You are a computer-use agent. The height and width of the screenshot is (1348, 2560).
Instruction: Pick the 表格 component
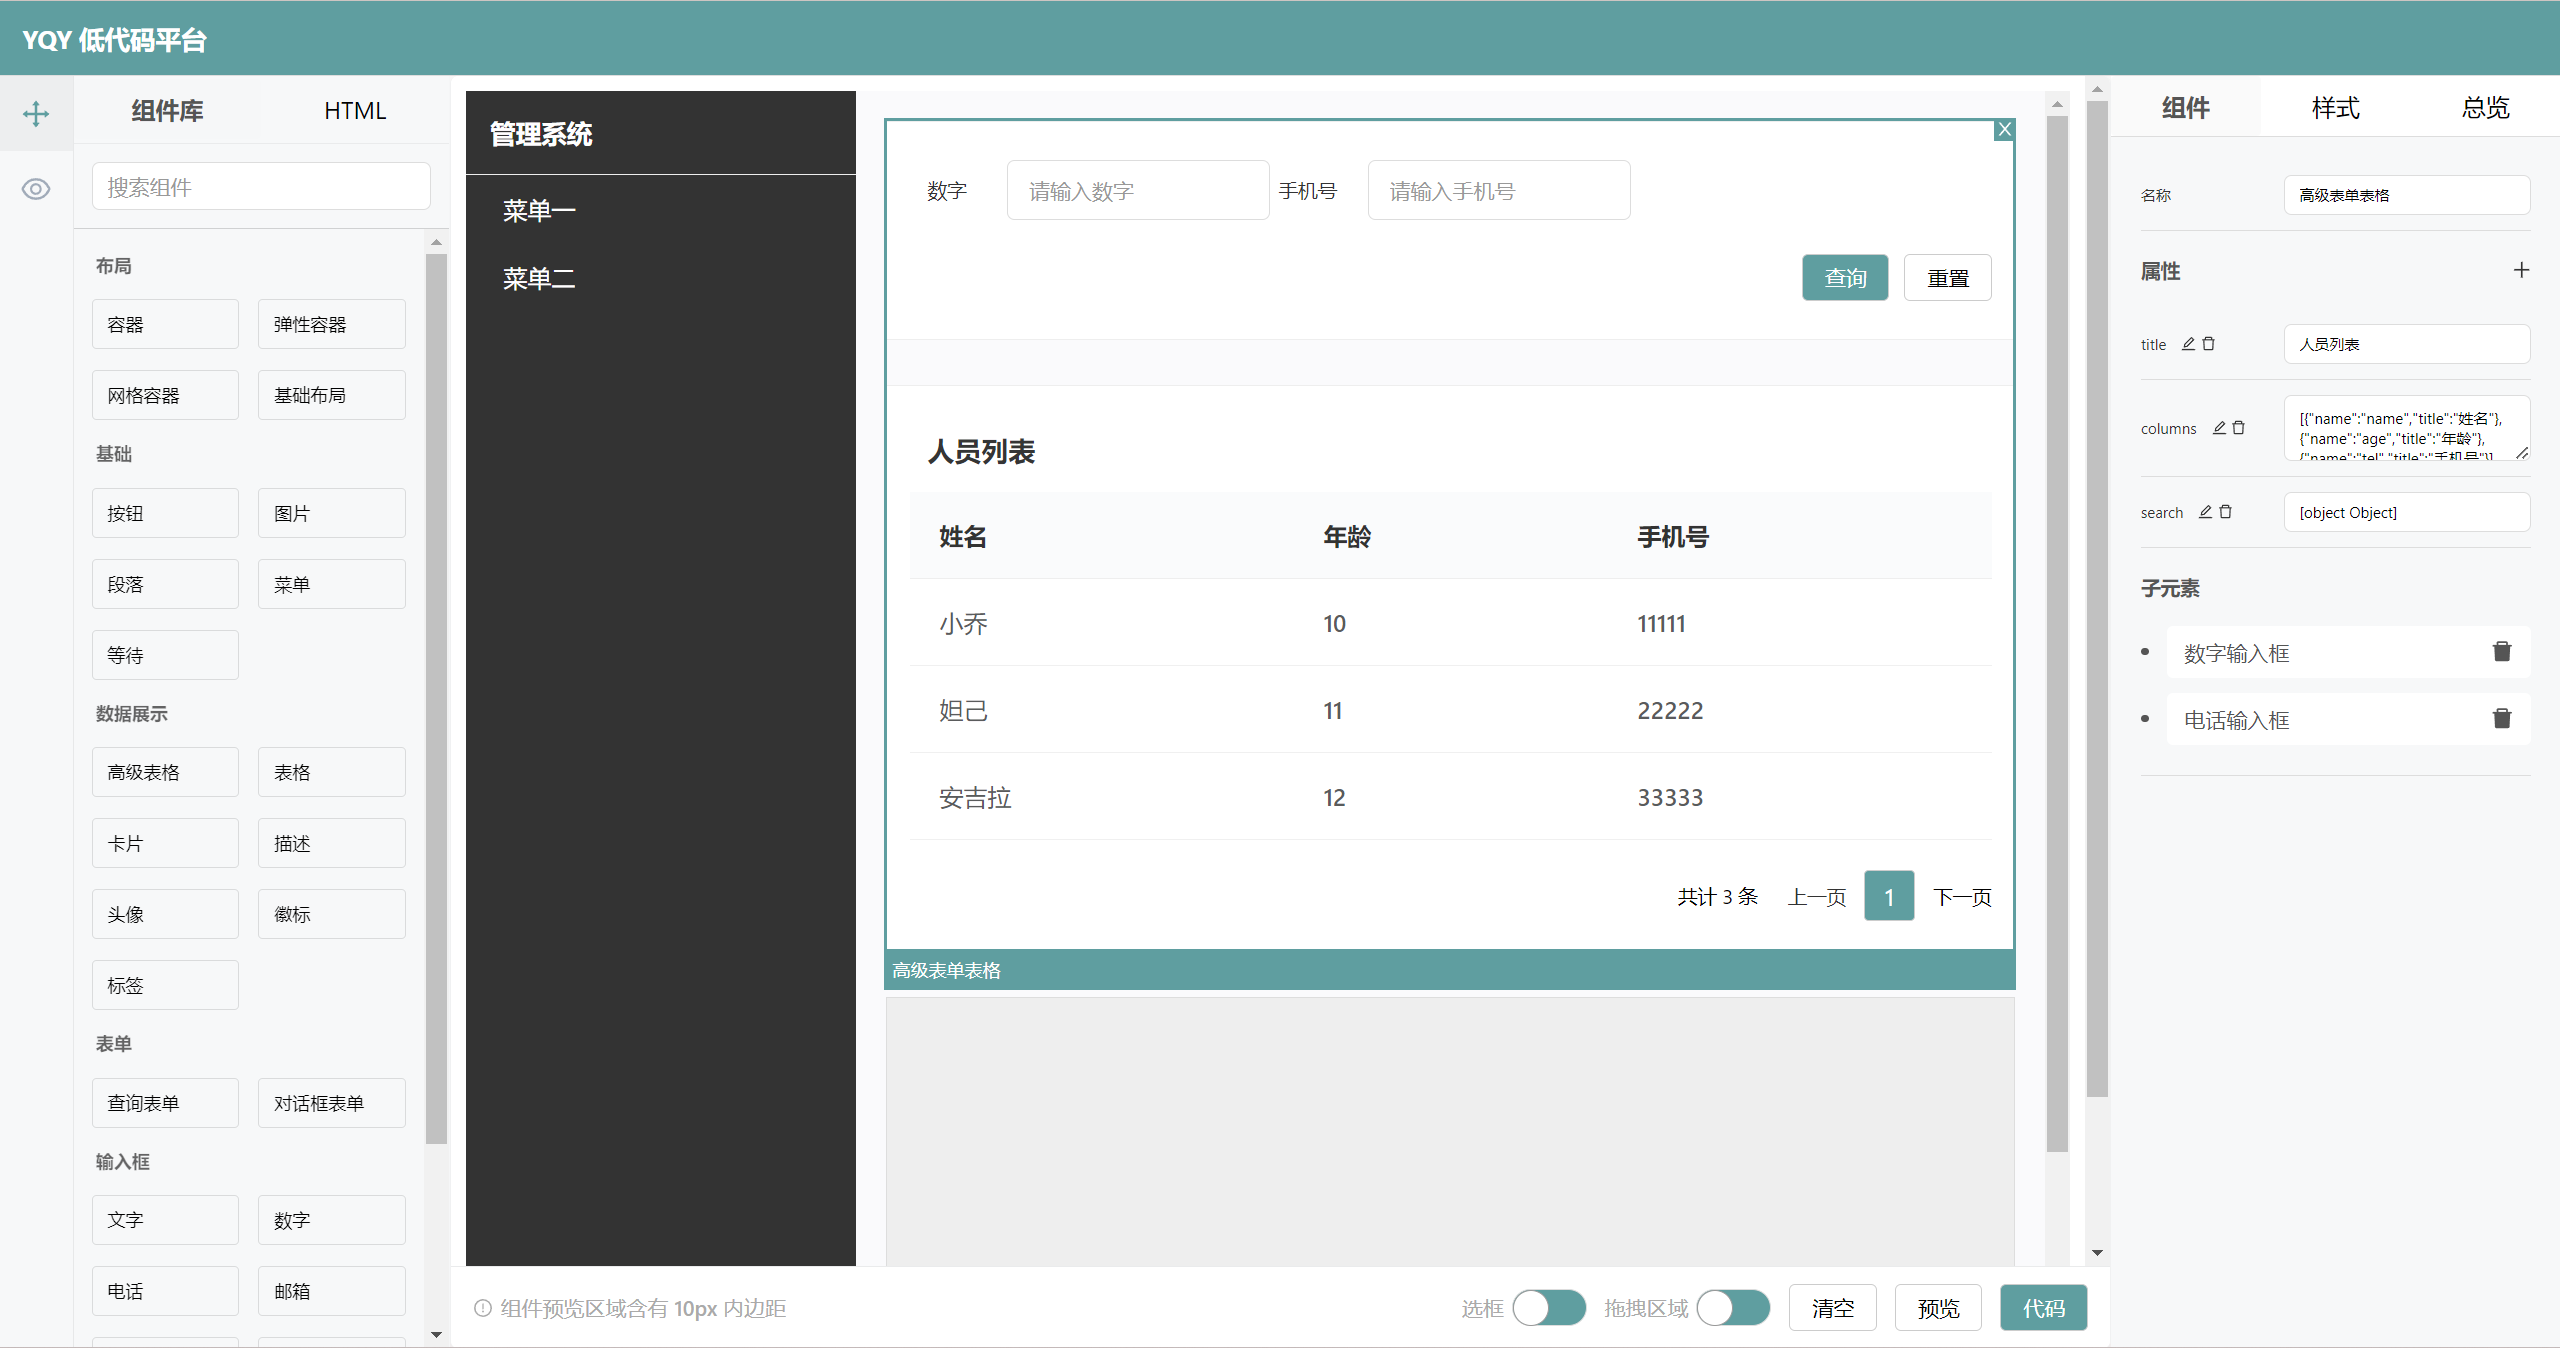coord(331,772)
